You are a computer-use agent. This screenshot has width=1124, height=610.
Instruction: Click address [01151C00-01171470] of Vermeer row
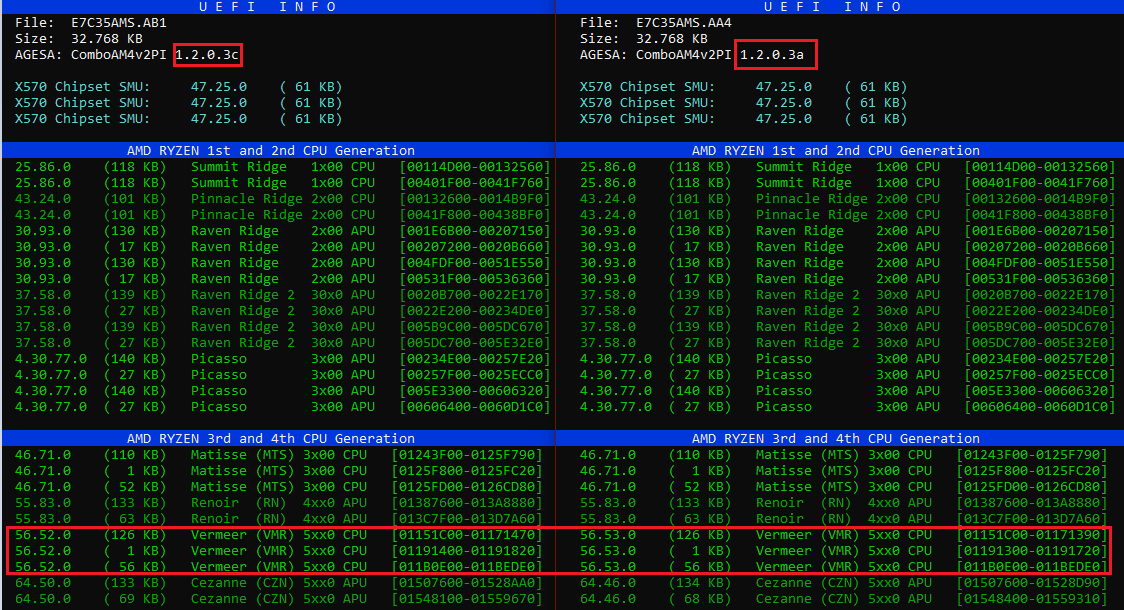pyautogui.click(x=467, y=535)
